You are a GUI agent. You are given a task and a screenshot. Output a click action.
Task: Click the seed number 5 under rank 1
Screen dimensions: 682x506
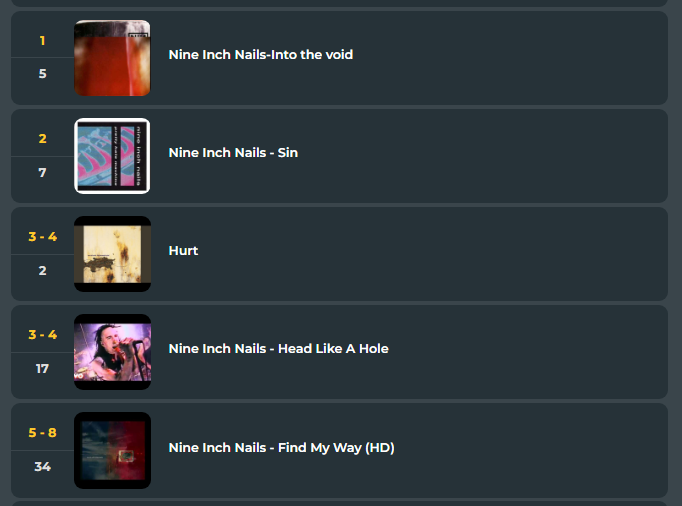click(x=42, y=74)
